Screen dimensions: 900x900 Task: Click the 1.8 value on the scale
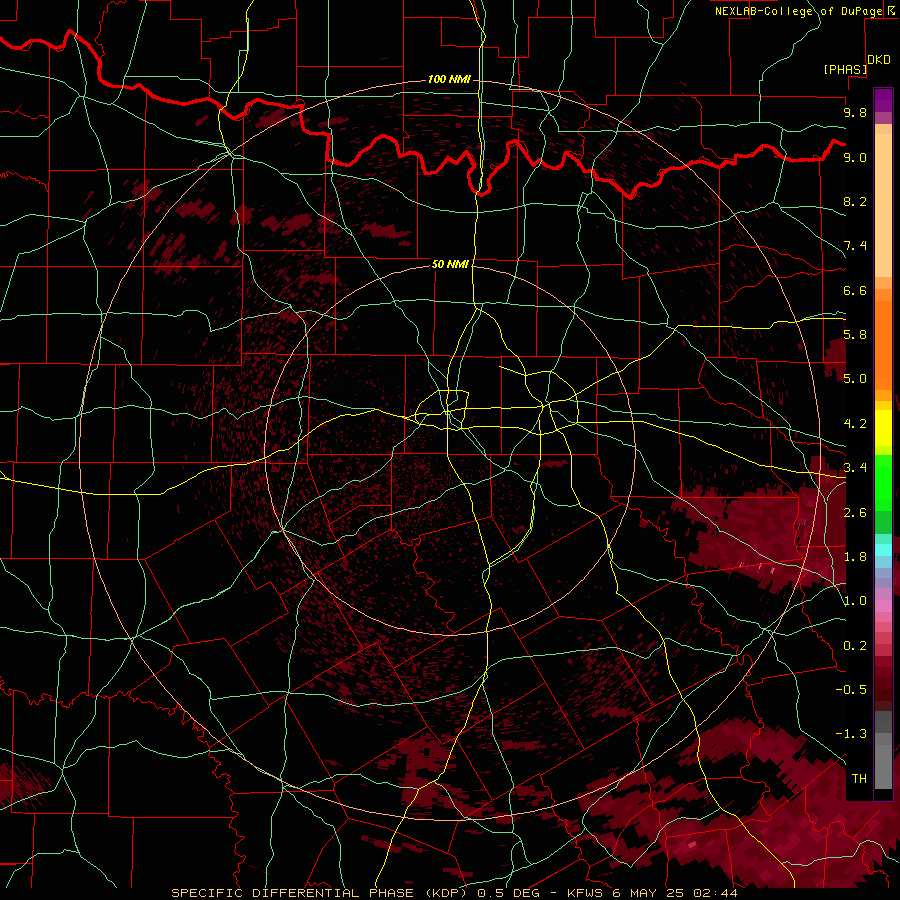point(855,556)
